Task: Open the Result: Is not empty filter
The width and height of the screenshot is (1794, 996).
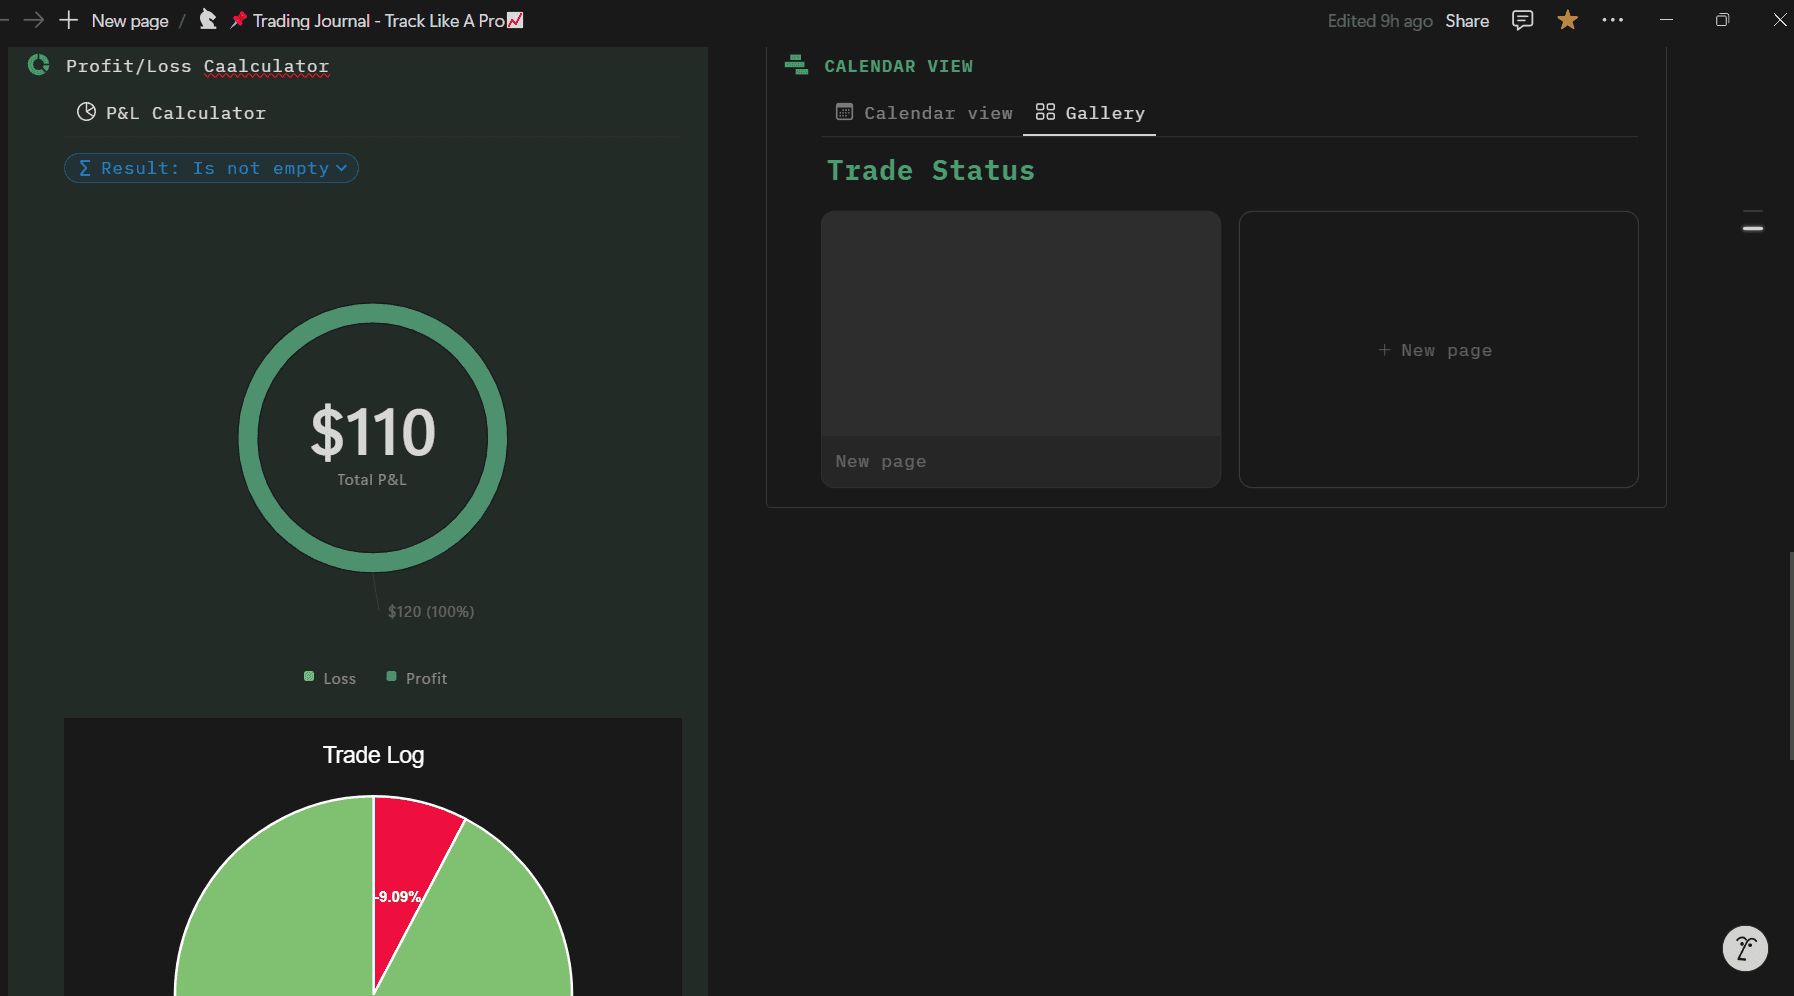Action: [211, 168]
